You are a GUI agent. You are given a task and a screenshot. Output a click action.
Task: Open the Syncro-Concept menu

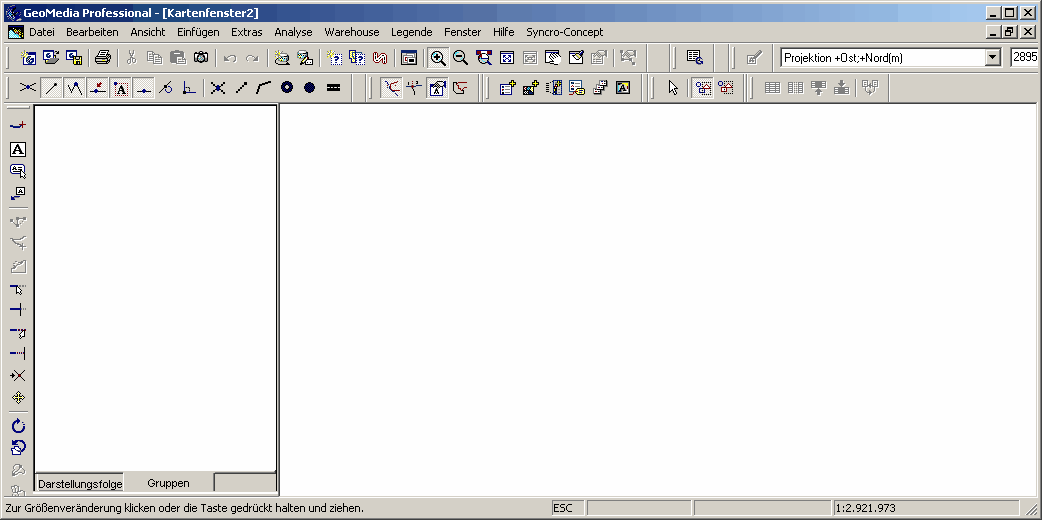tap(564, 32)
